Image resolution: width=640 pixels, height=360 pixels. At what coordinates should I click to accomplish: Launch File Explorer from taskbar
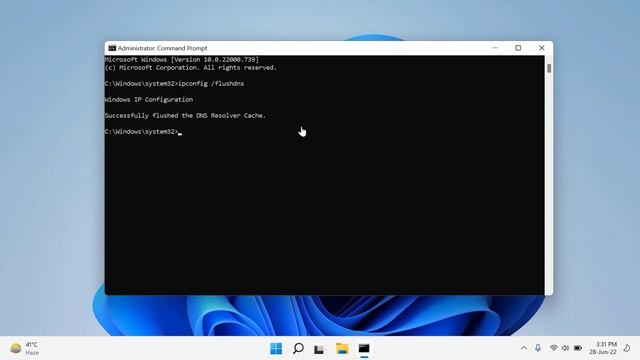(x=342, y=349)
